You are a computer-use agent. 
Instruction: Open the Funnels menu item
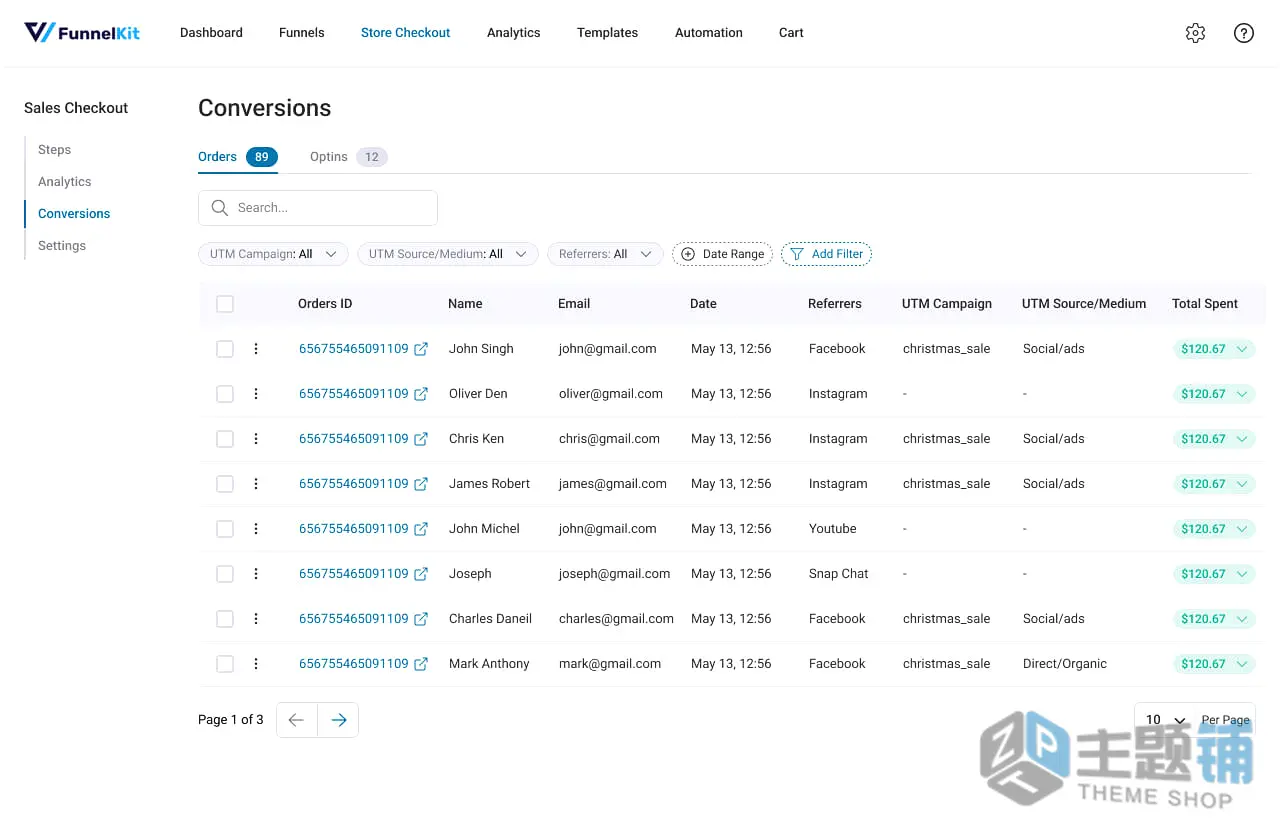[301, 33]
